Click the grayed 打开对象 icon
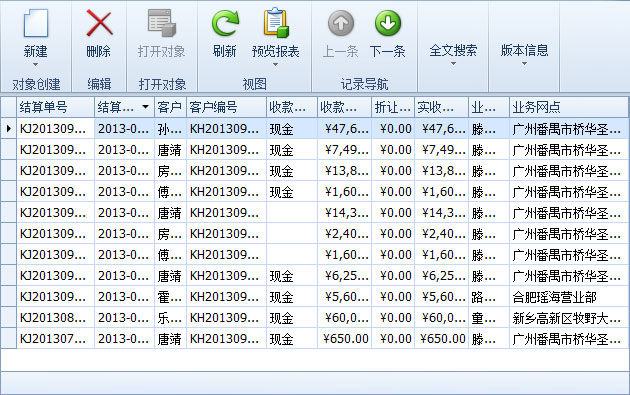The height and width of the screenshot is (395, 630). tap(162, 23)
